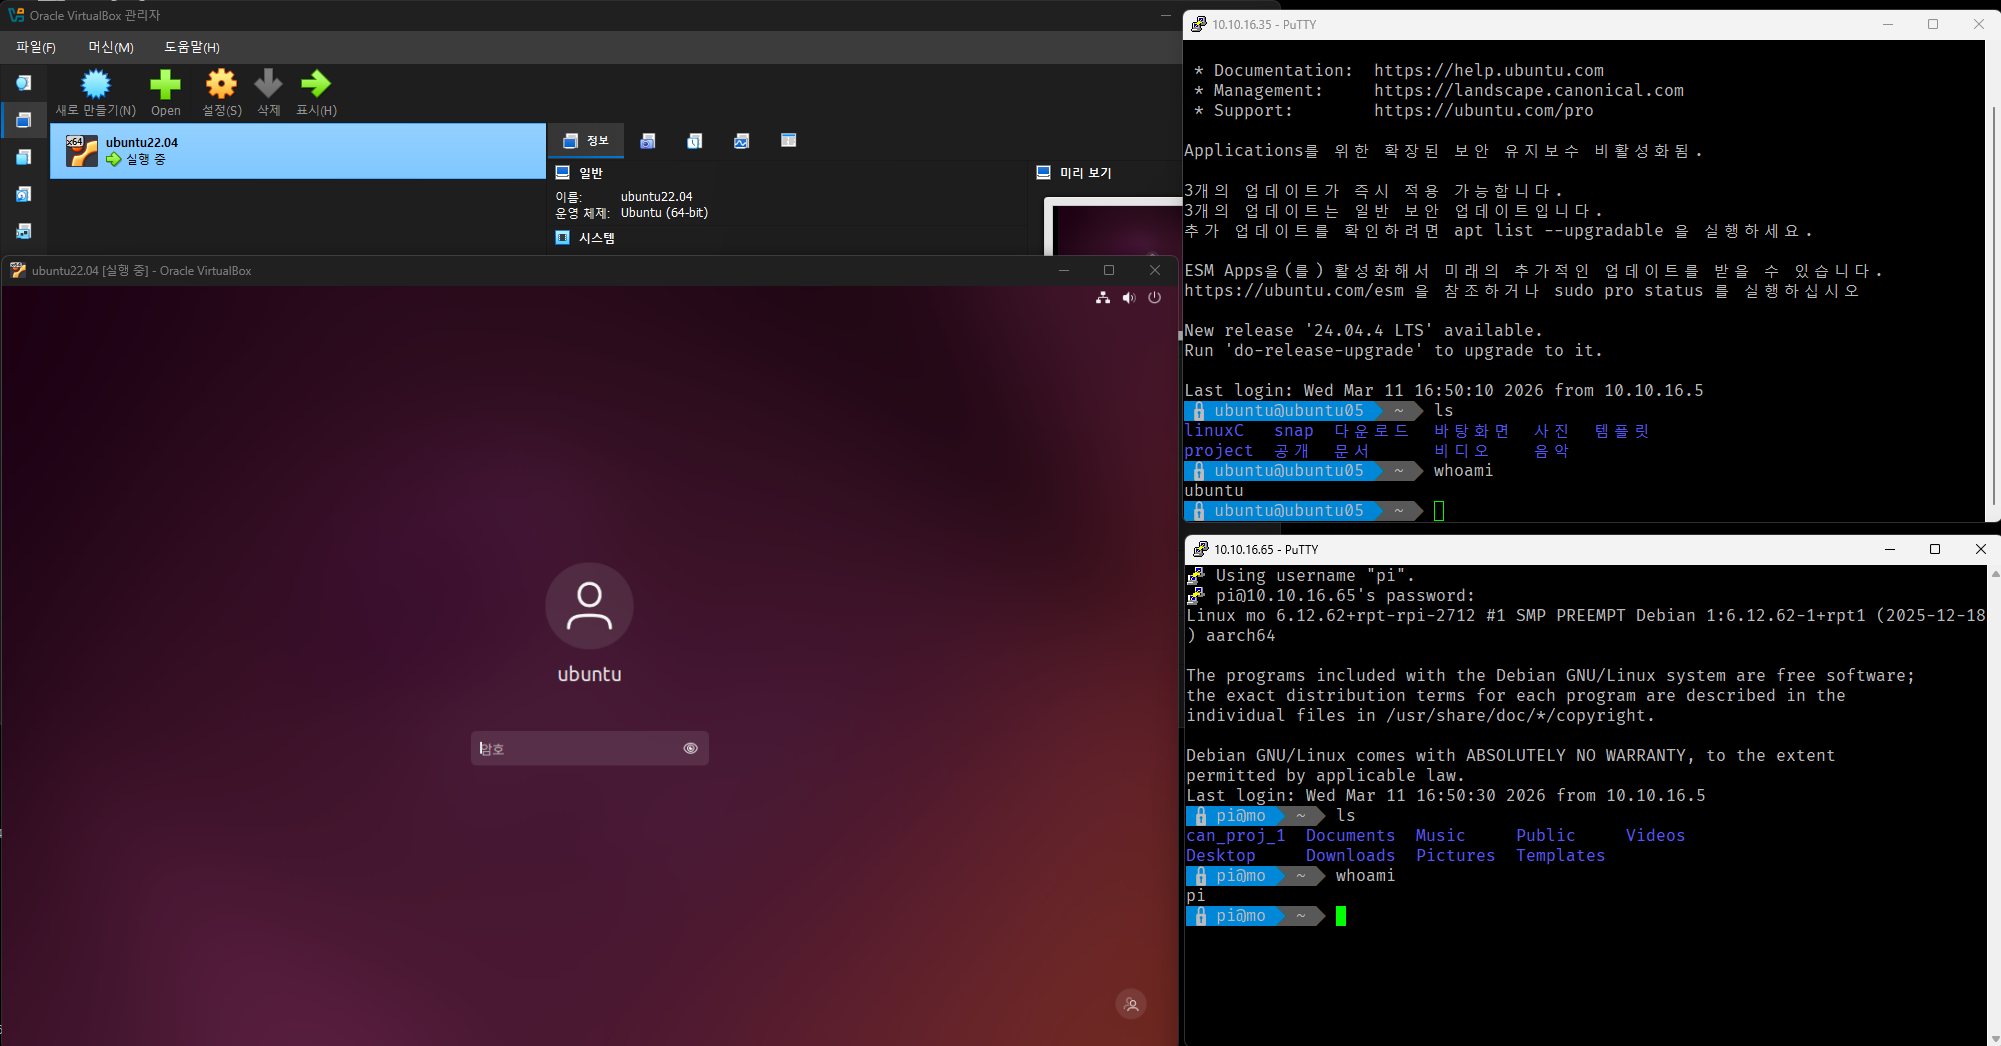2001x1046 pixels.
Task: Click the 새로 만들기(N) new machine icon
Action: (x=96, y=84)
